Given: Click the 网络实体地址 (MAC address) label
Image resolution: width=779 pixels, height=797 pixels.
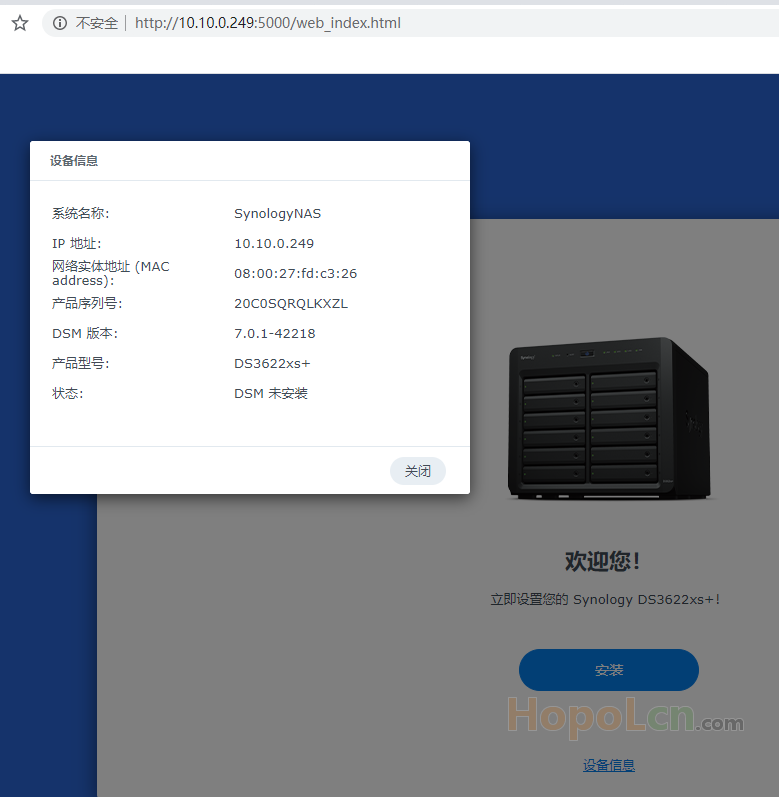Looking at the screenshot, I should [x=111, y=273].
